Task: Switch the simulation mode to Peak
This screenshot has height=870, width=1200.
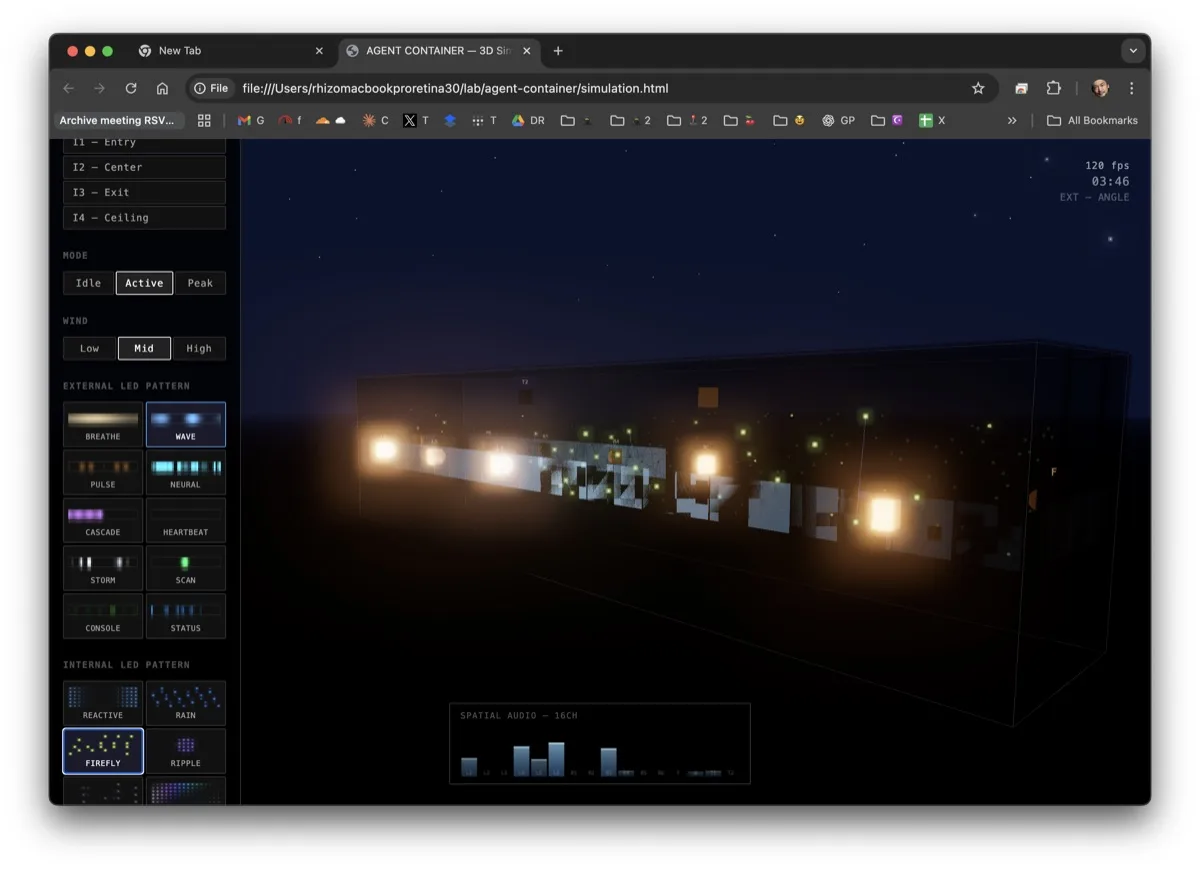Action: tap(200, 283)
